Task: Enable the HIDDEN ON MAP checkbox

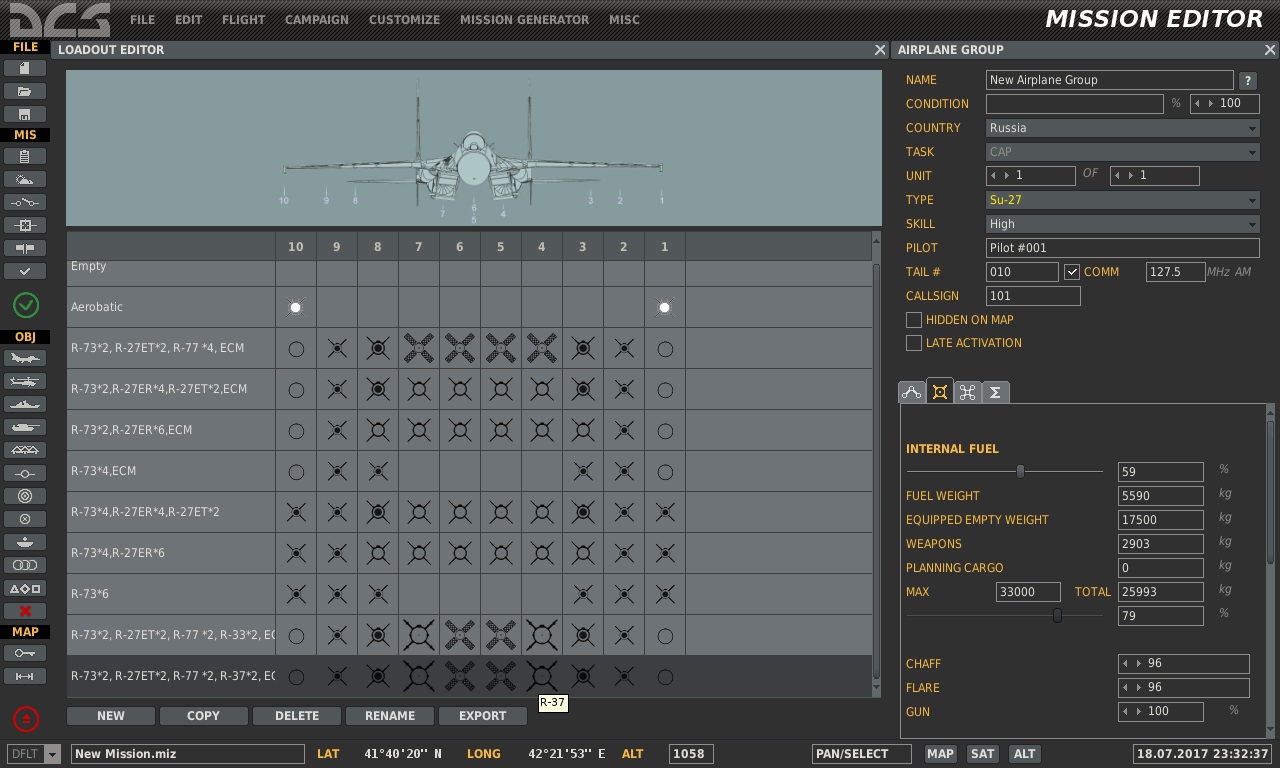Action: point(913,320)
